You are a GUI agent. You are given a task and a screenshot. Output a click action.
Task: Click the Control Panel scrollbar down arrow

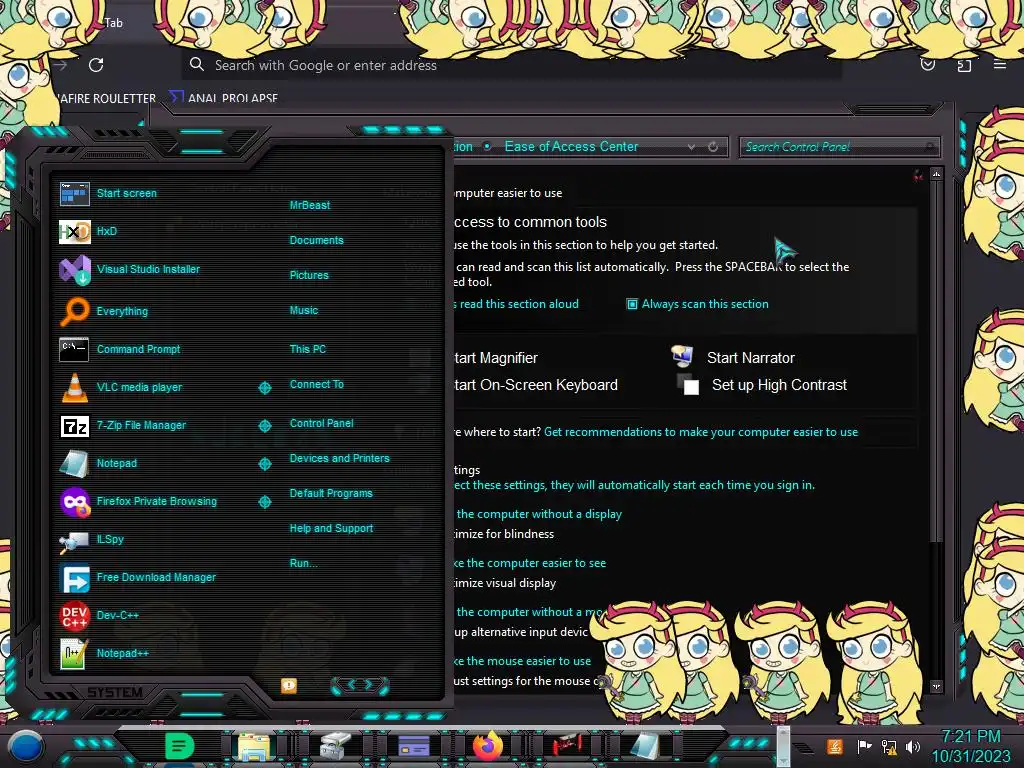coord(936,686)
